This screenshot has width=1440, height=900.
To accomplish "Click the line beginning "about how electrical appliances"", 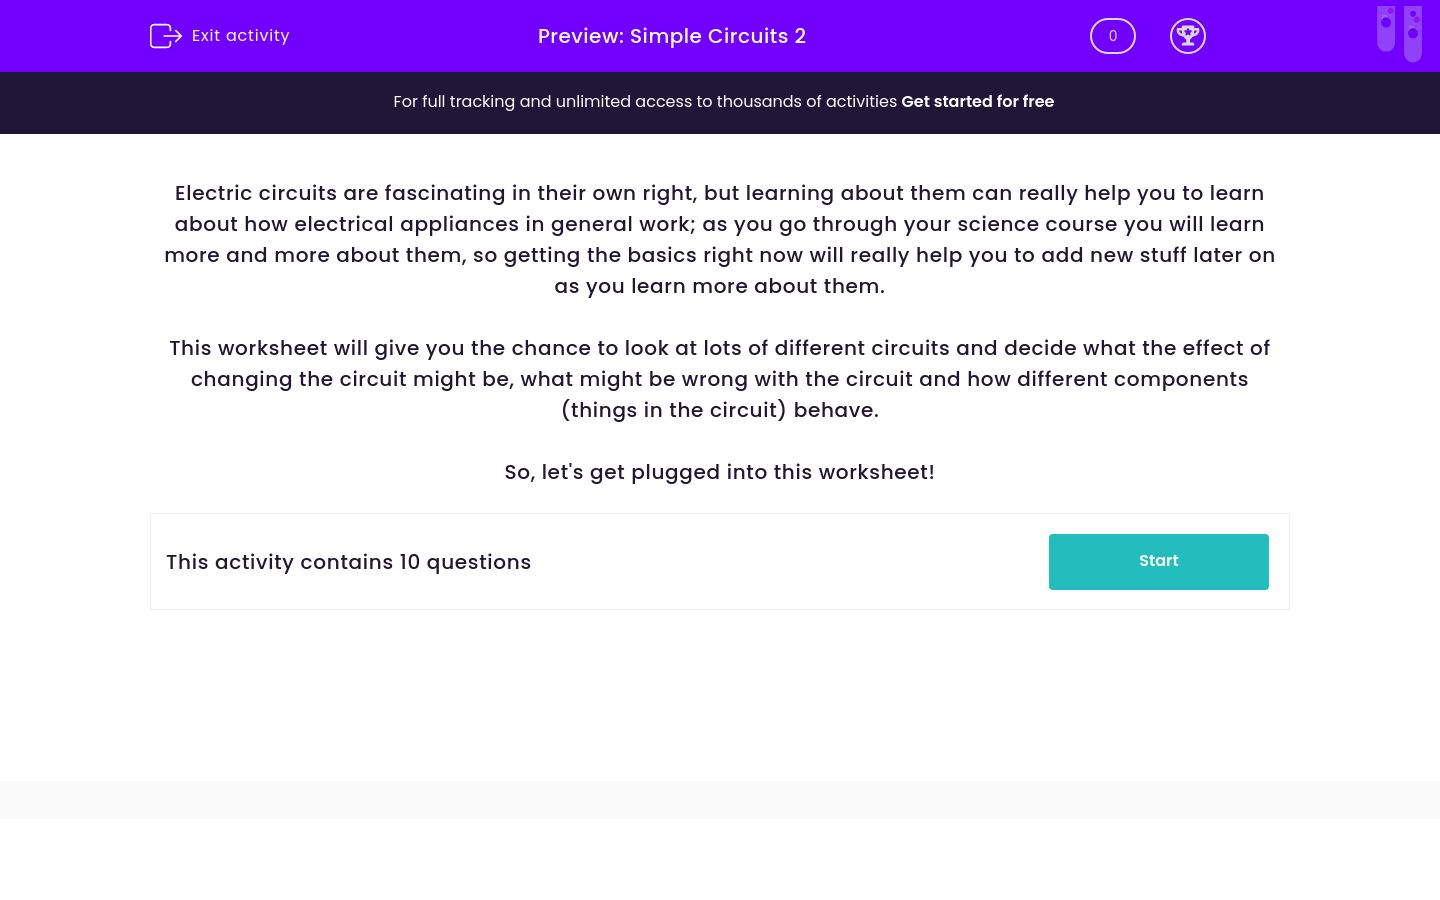I will click(719, 224).
